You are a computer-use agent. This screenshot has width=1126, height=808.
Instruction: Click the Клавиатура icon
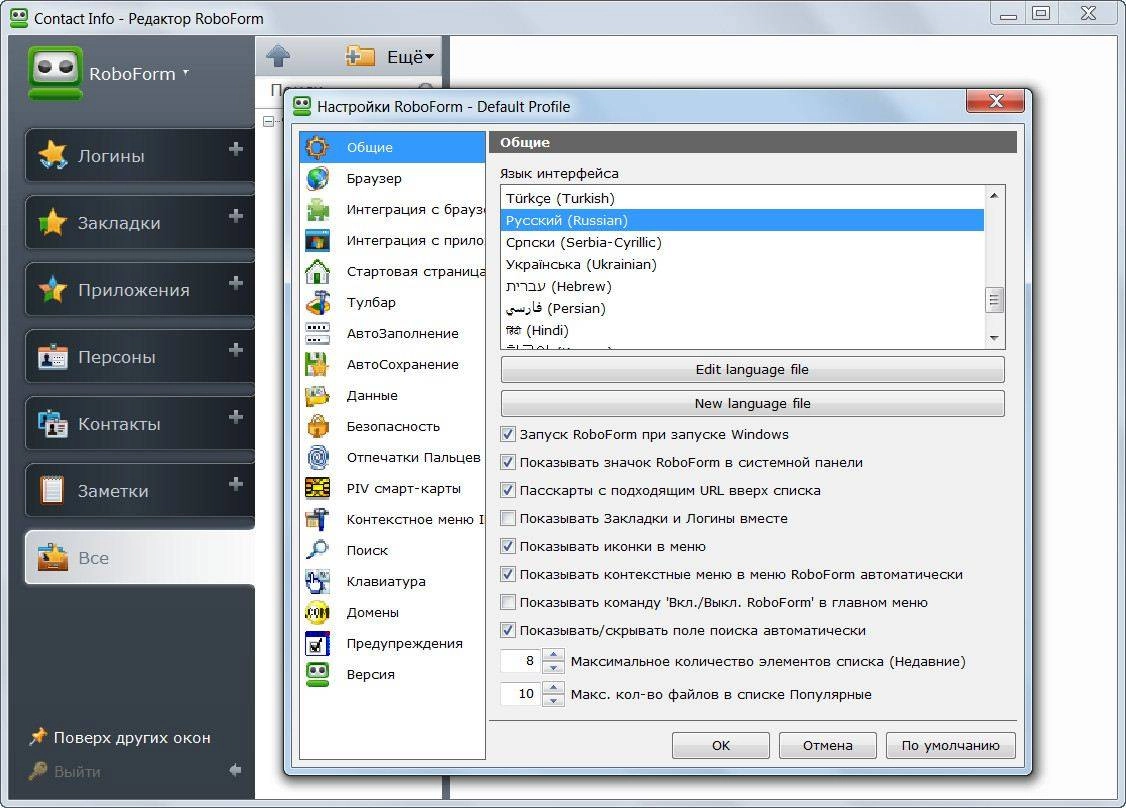tap(317, 581)
